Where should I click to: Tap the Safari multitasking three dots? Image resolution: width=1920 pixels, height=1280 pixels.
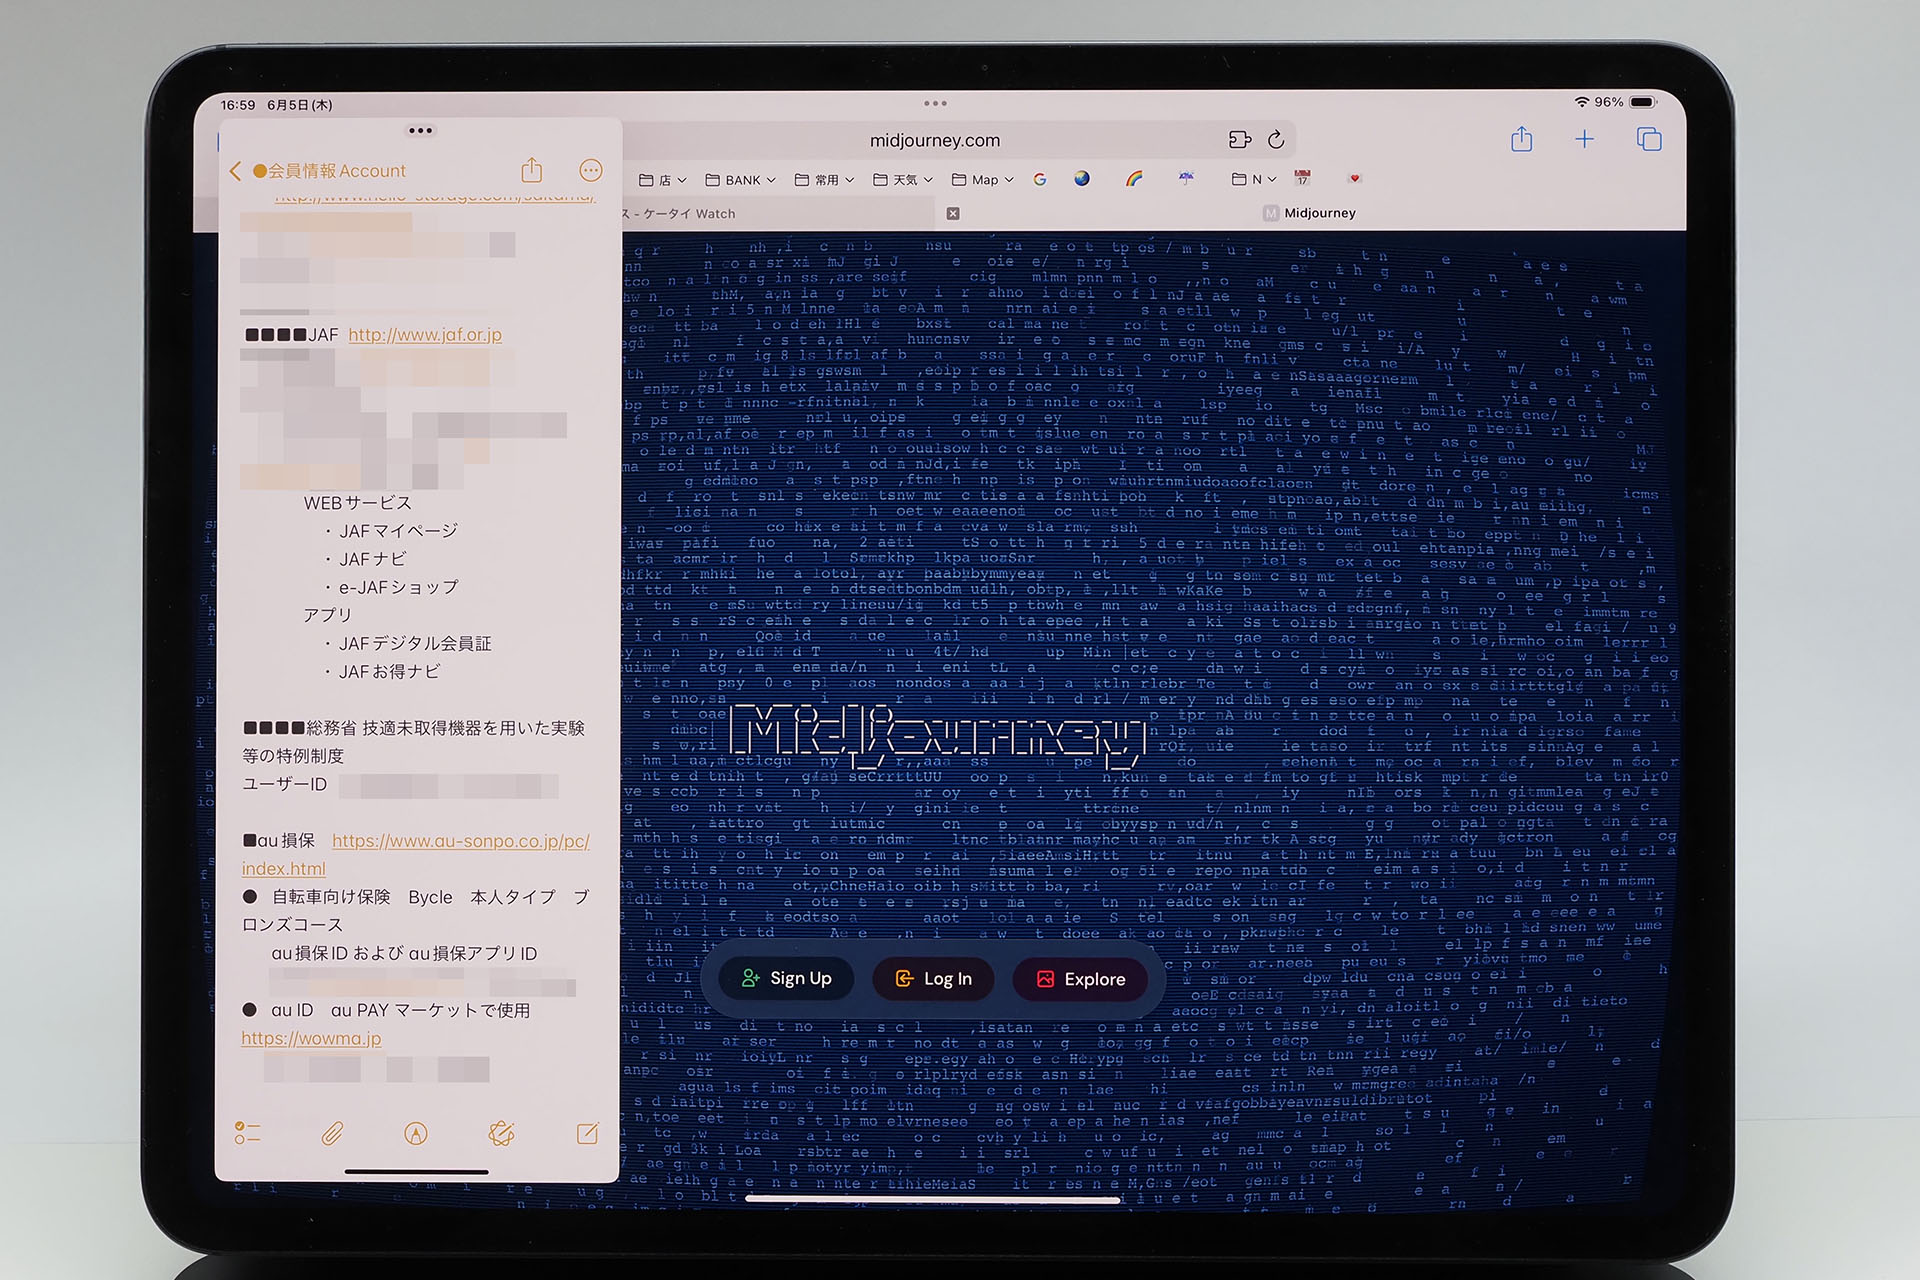pos(935,103)
